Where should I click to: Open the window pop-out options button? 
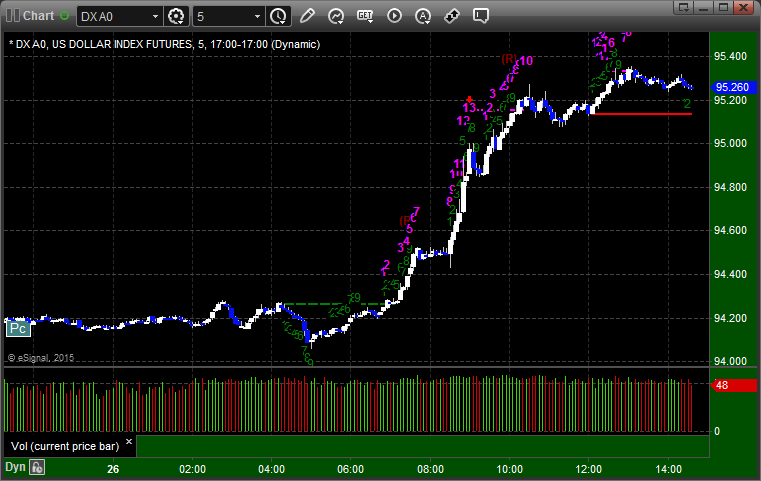tap(683, 7)
